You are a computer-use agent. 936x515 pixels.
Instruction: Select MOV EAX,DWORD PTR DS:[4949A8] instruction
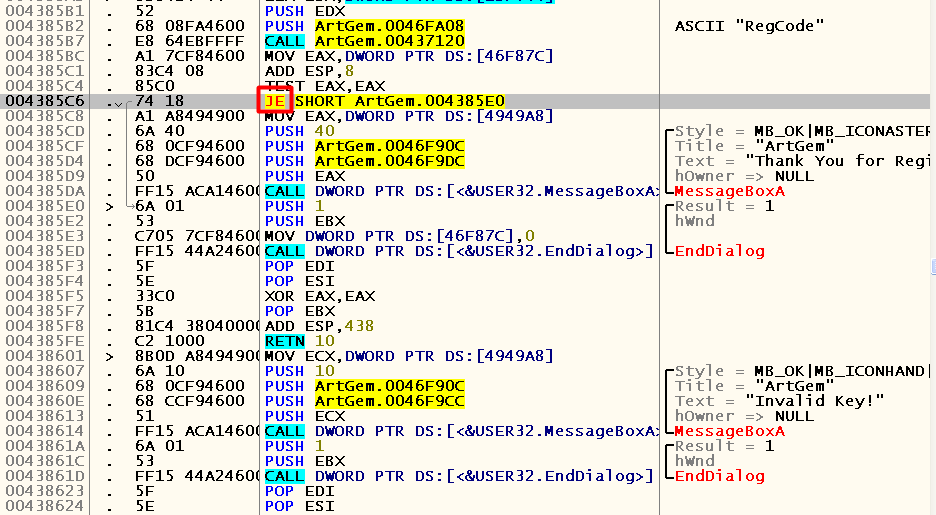[410, 116]
